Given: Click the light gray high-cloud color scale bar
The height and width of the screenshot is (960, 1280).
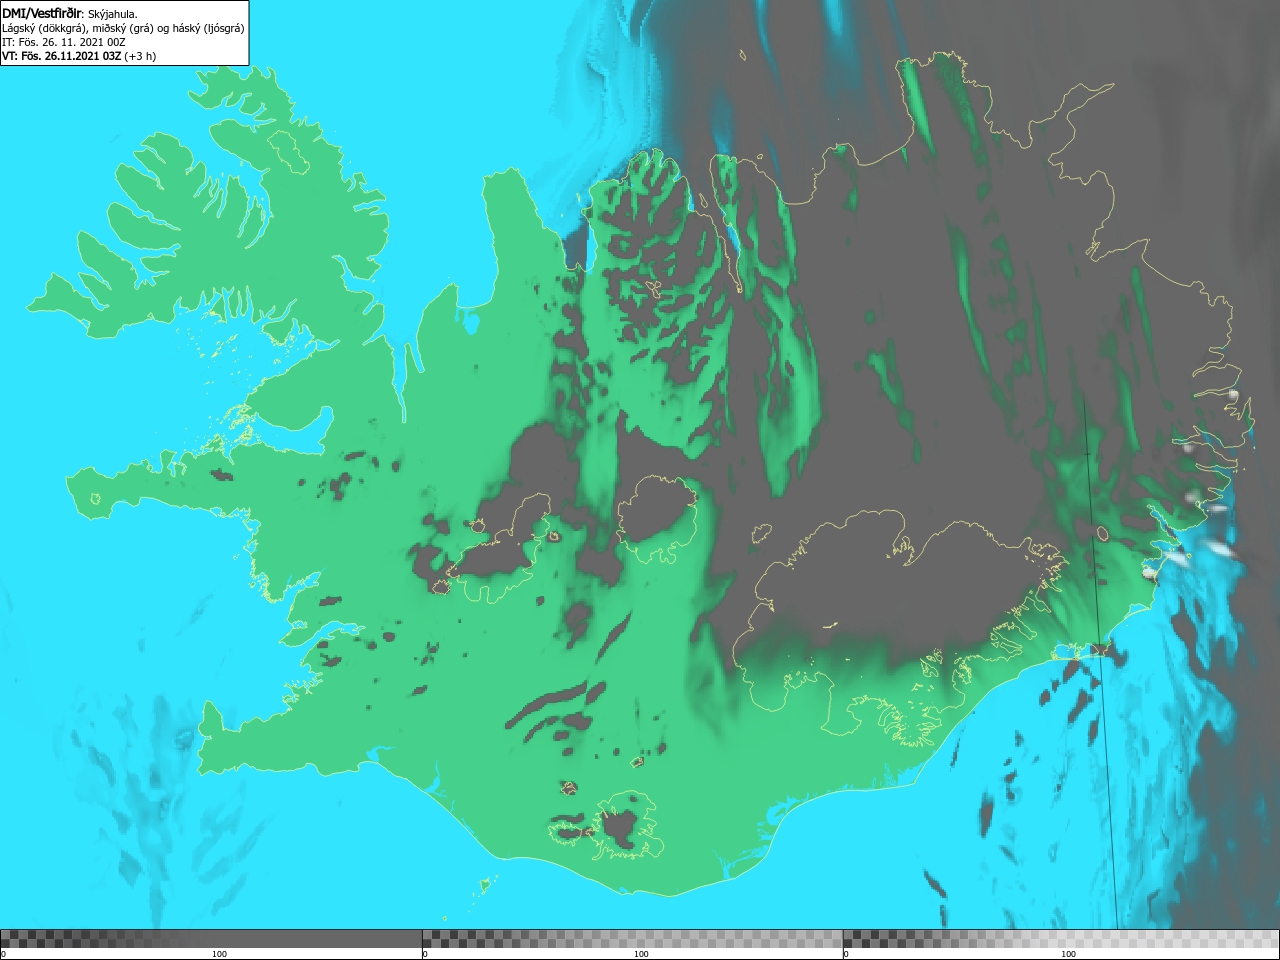Looking at the screenshot, I should click(1061, 939).
